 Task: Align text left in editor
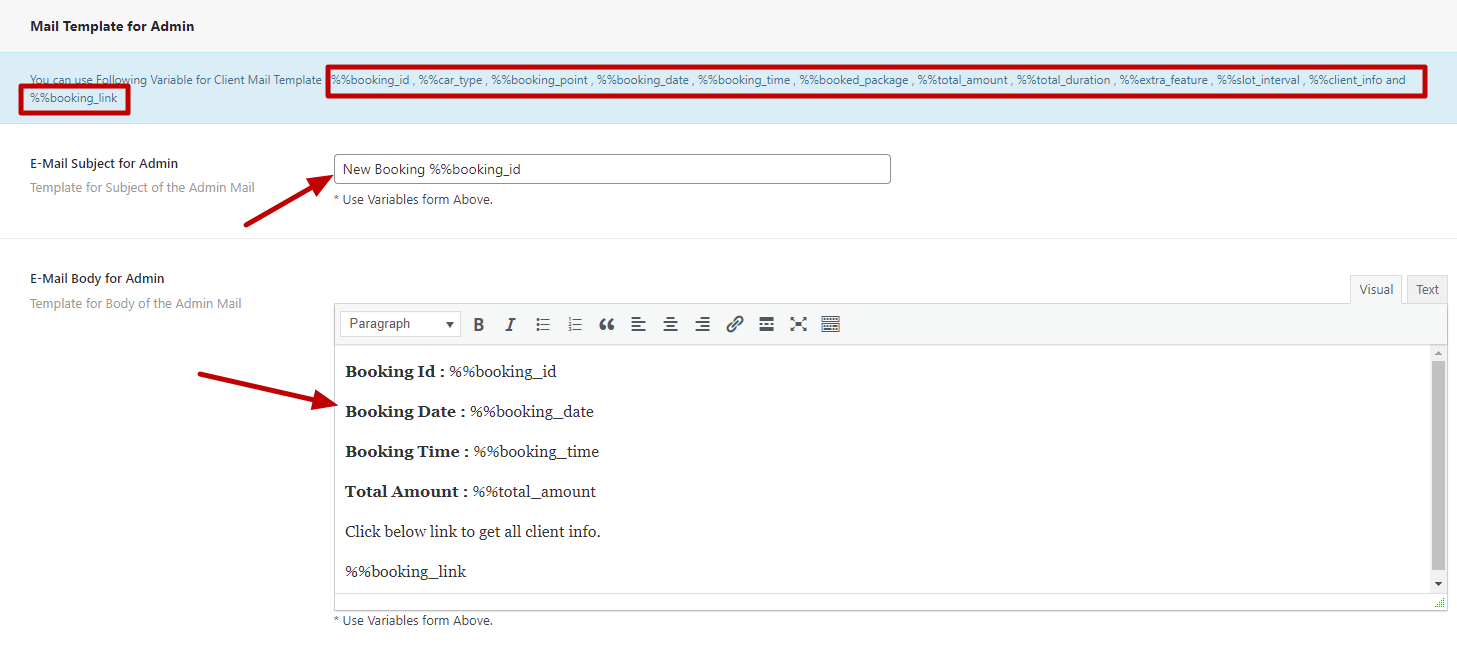pyautogui.click(x=639, y=324)
